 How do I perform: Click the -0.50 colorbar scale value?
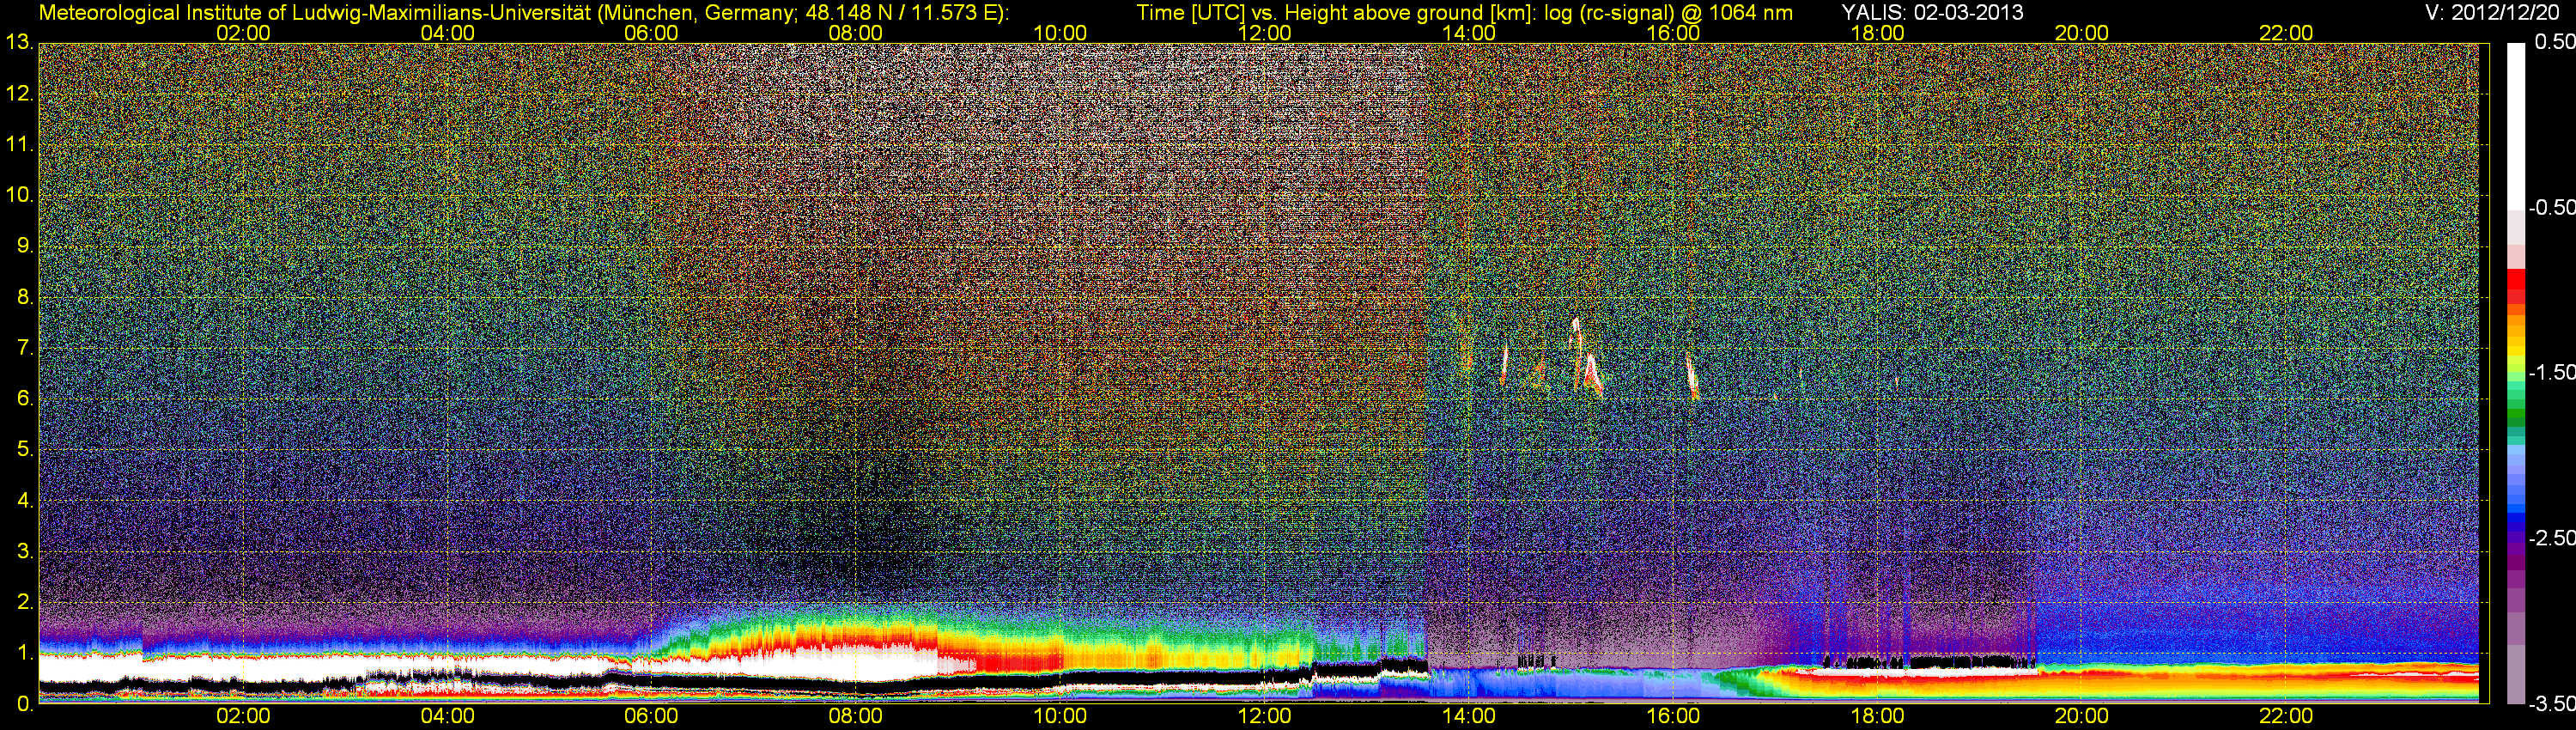coord(2551,207)
